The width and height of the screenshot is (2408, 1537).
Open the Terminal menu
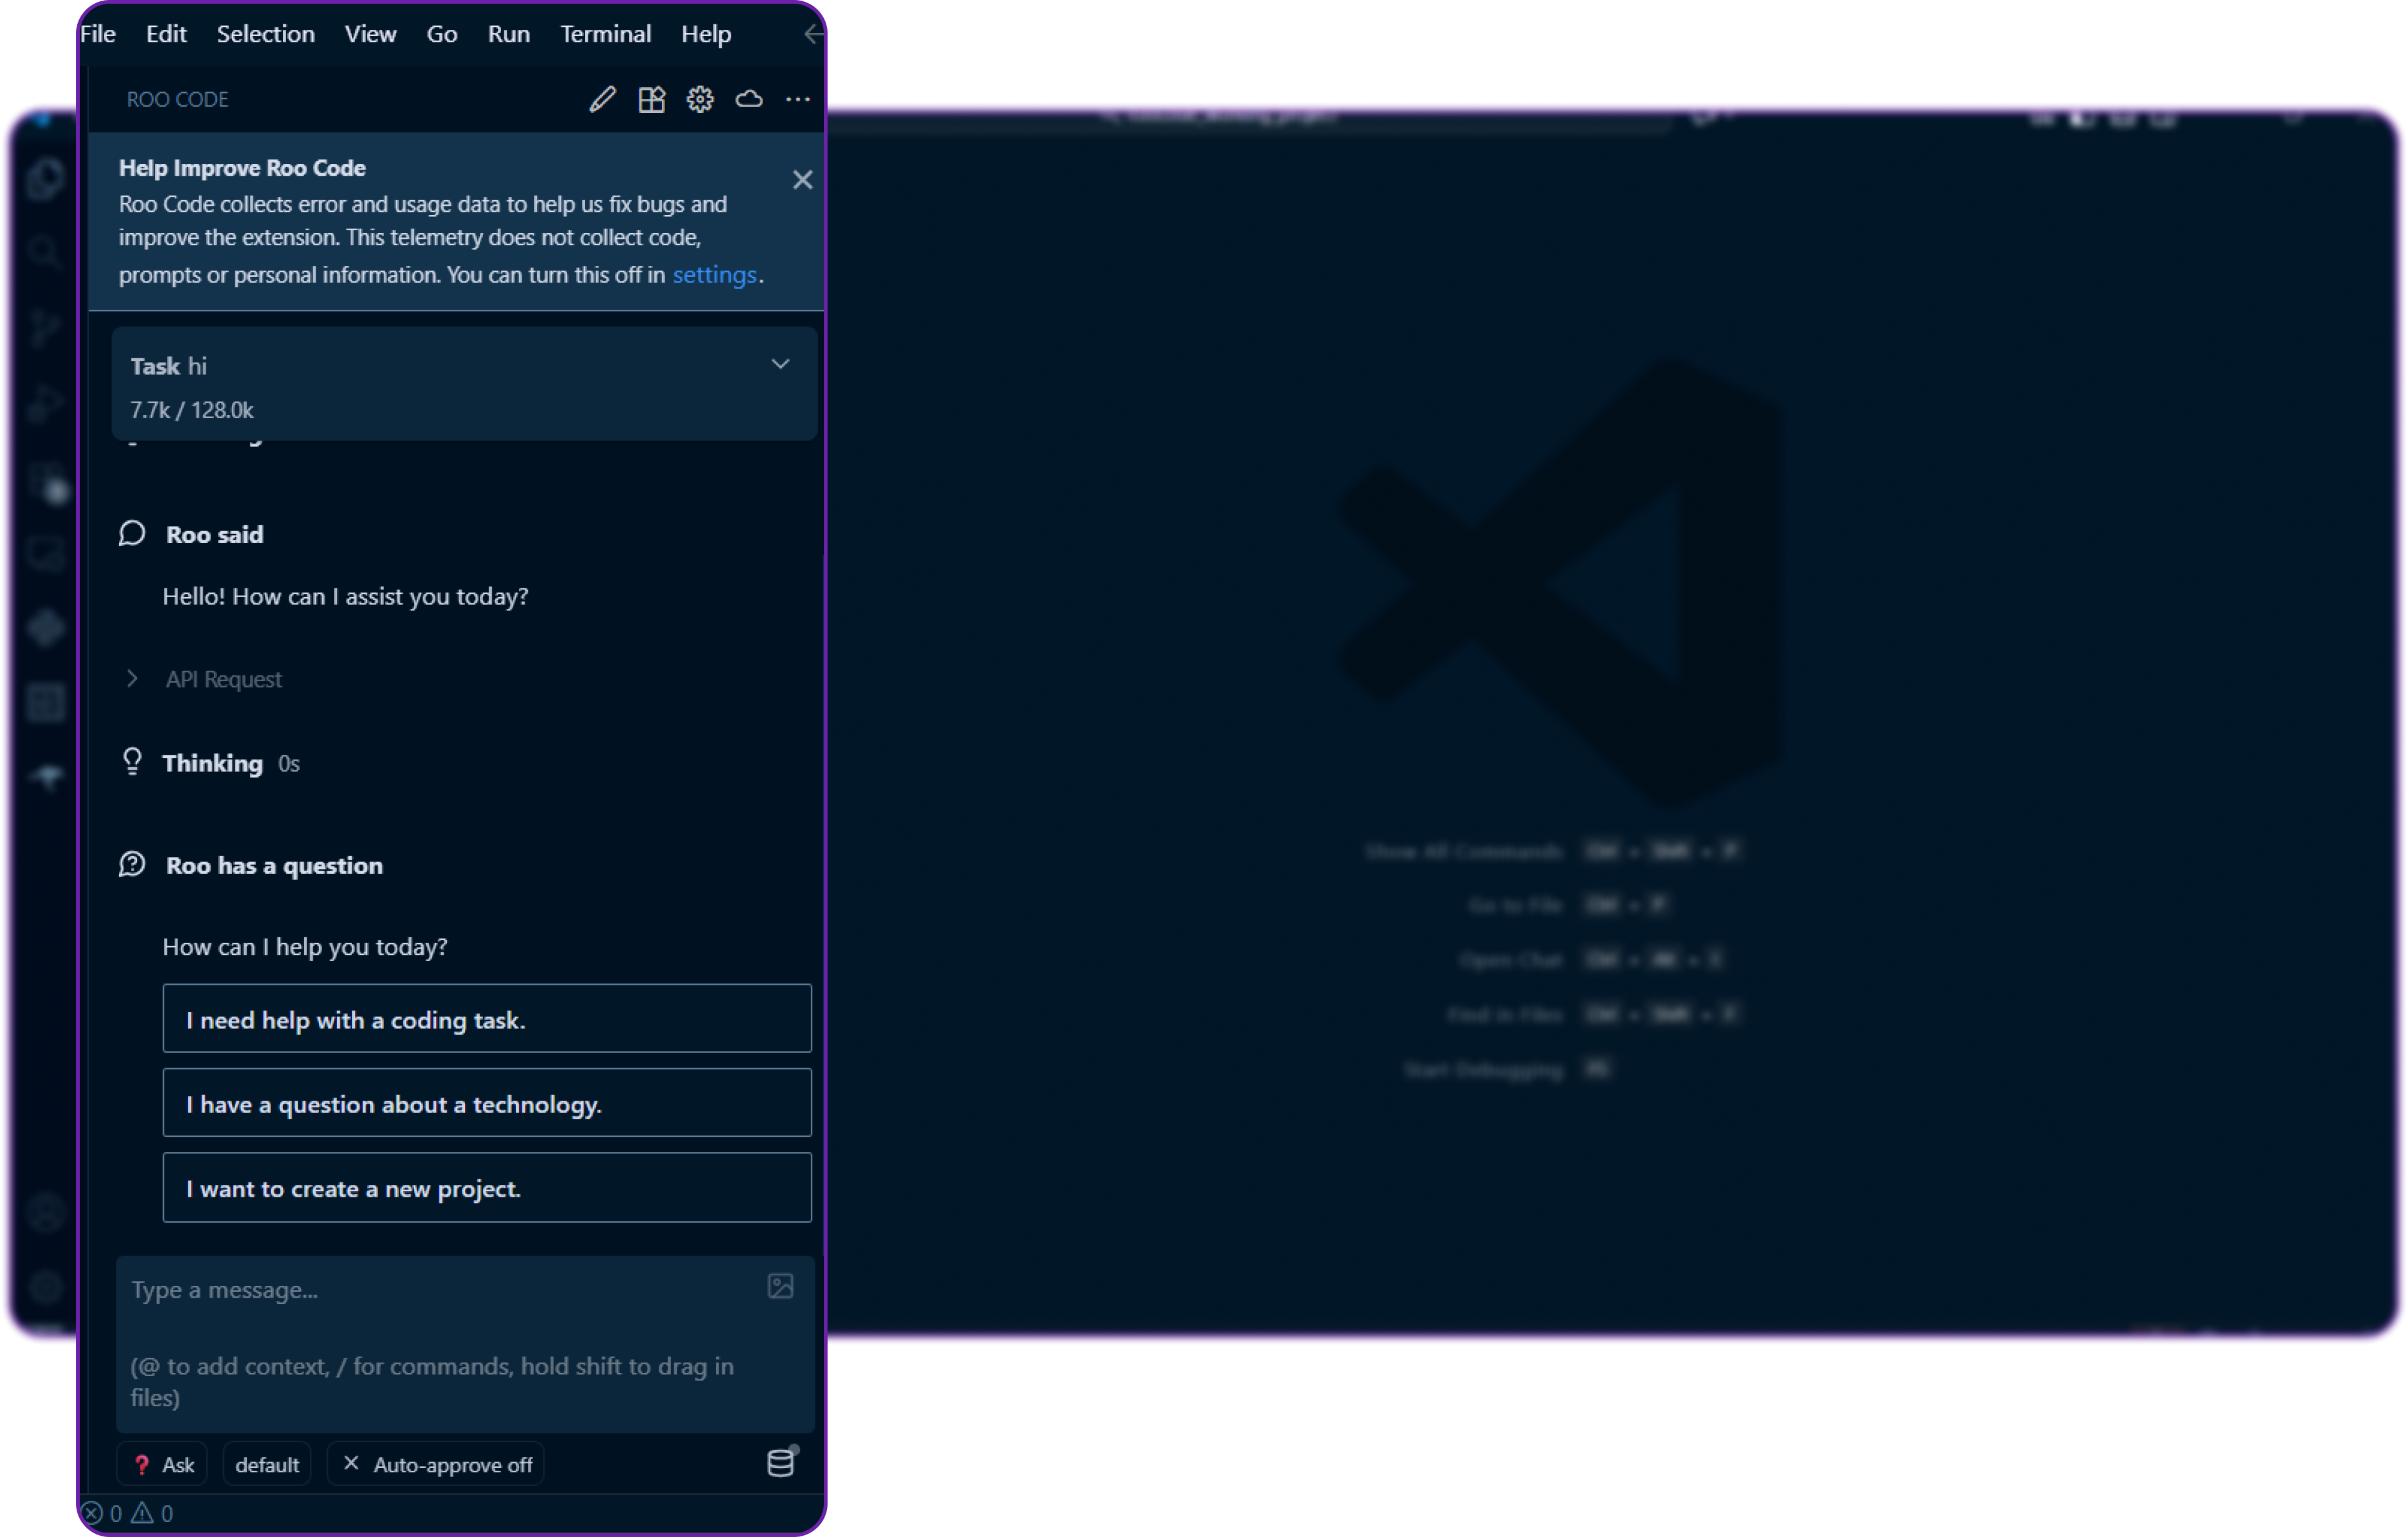pyautogui.click(x=605, y=34)
